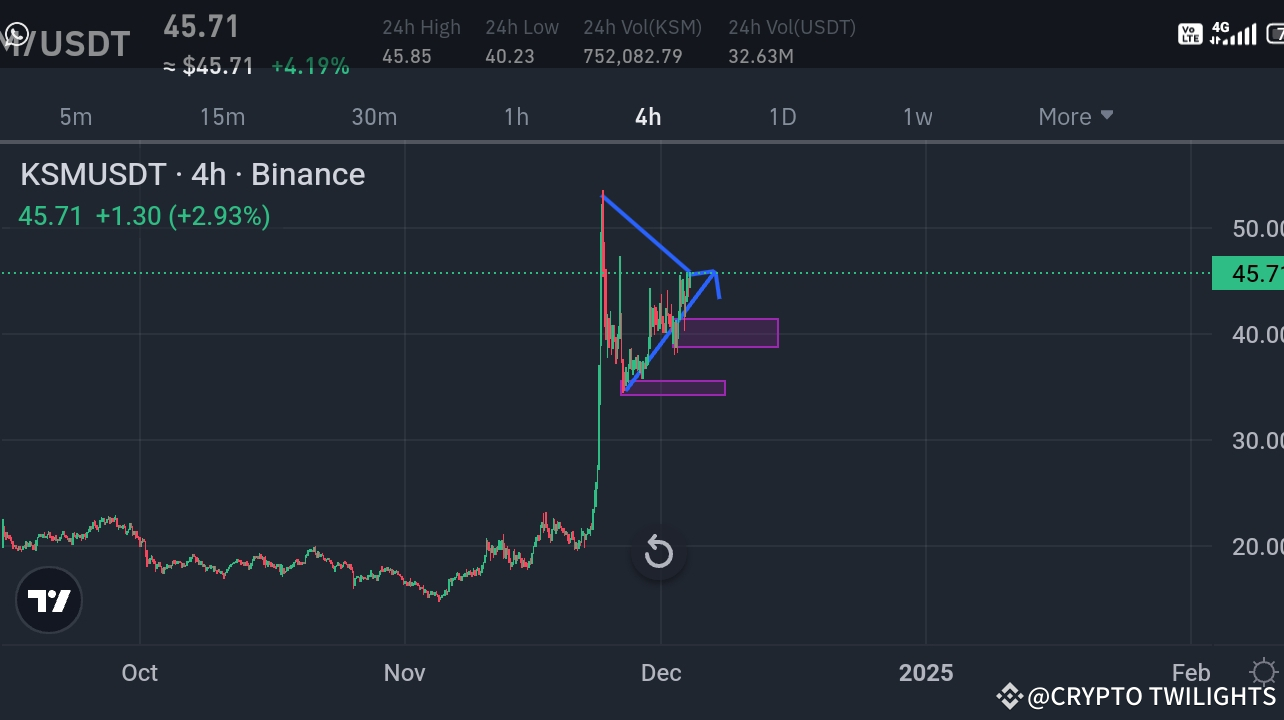
Task: Open the floating WhatsApp chat bubble
Action: [16, 34]
